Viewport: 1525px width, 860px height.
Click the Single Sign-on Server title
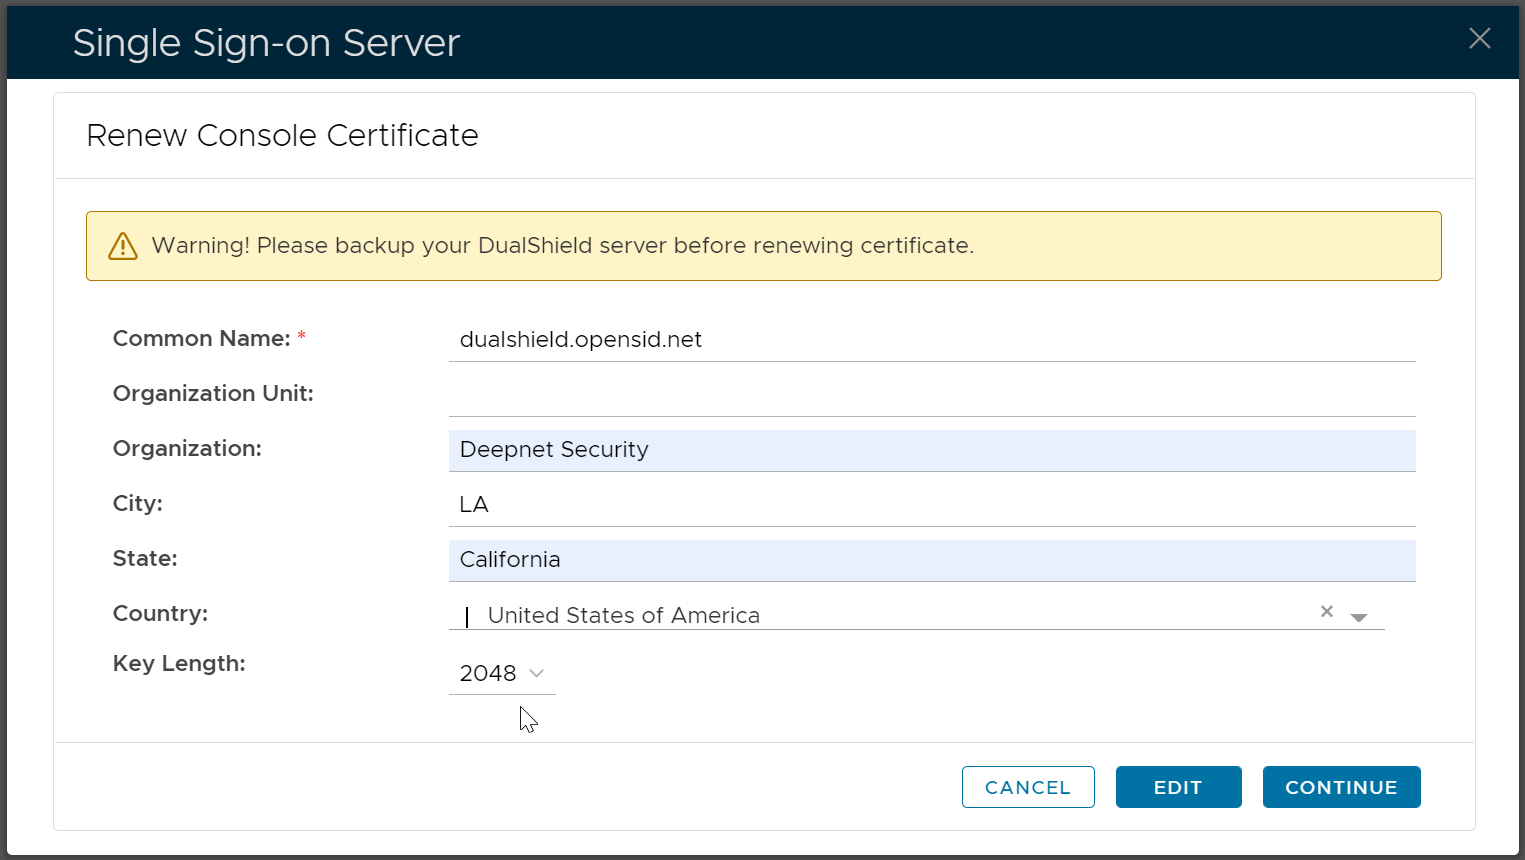266,43
